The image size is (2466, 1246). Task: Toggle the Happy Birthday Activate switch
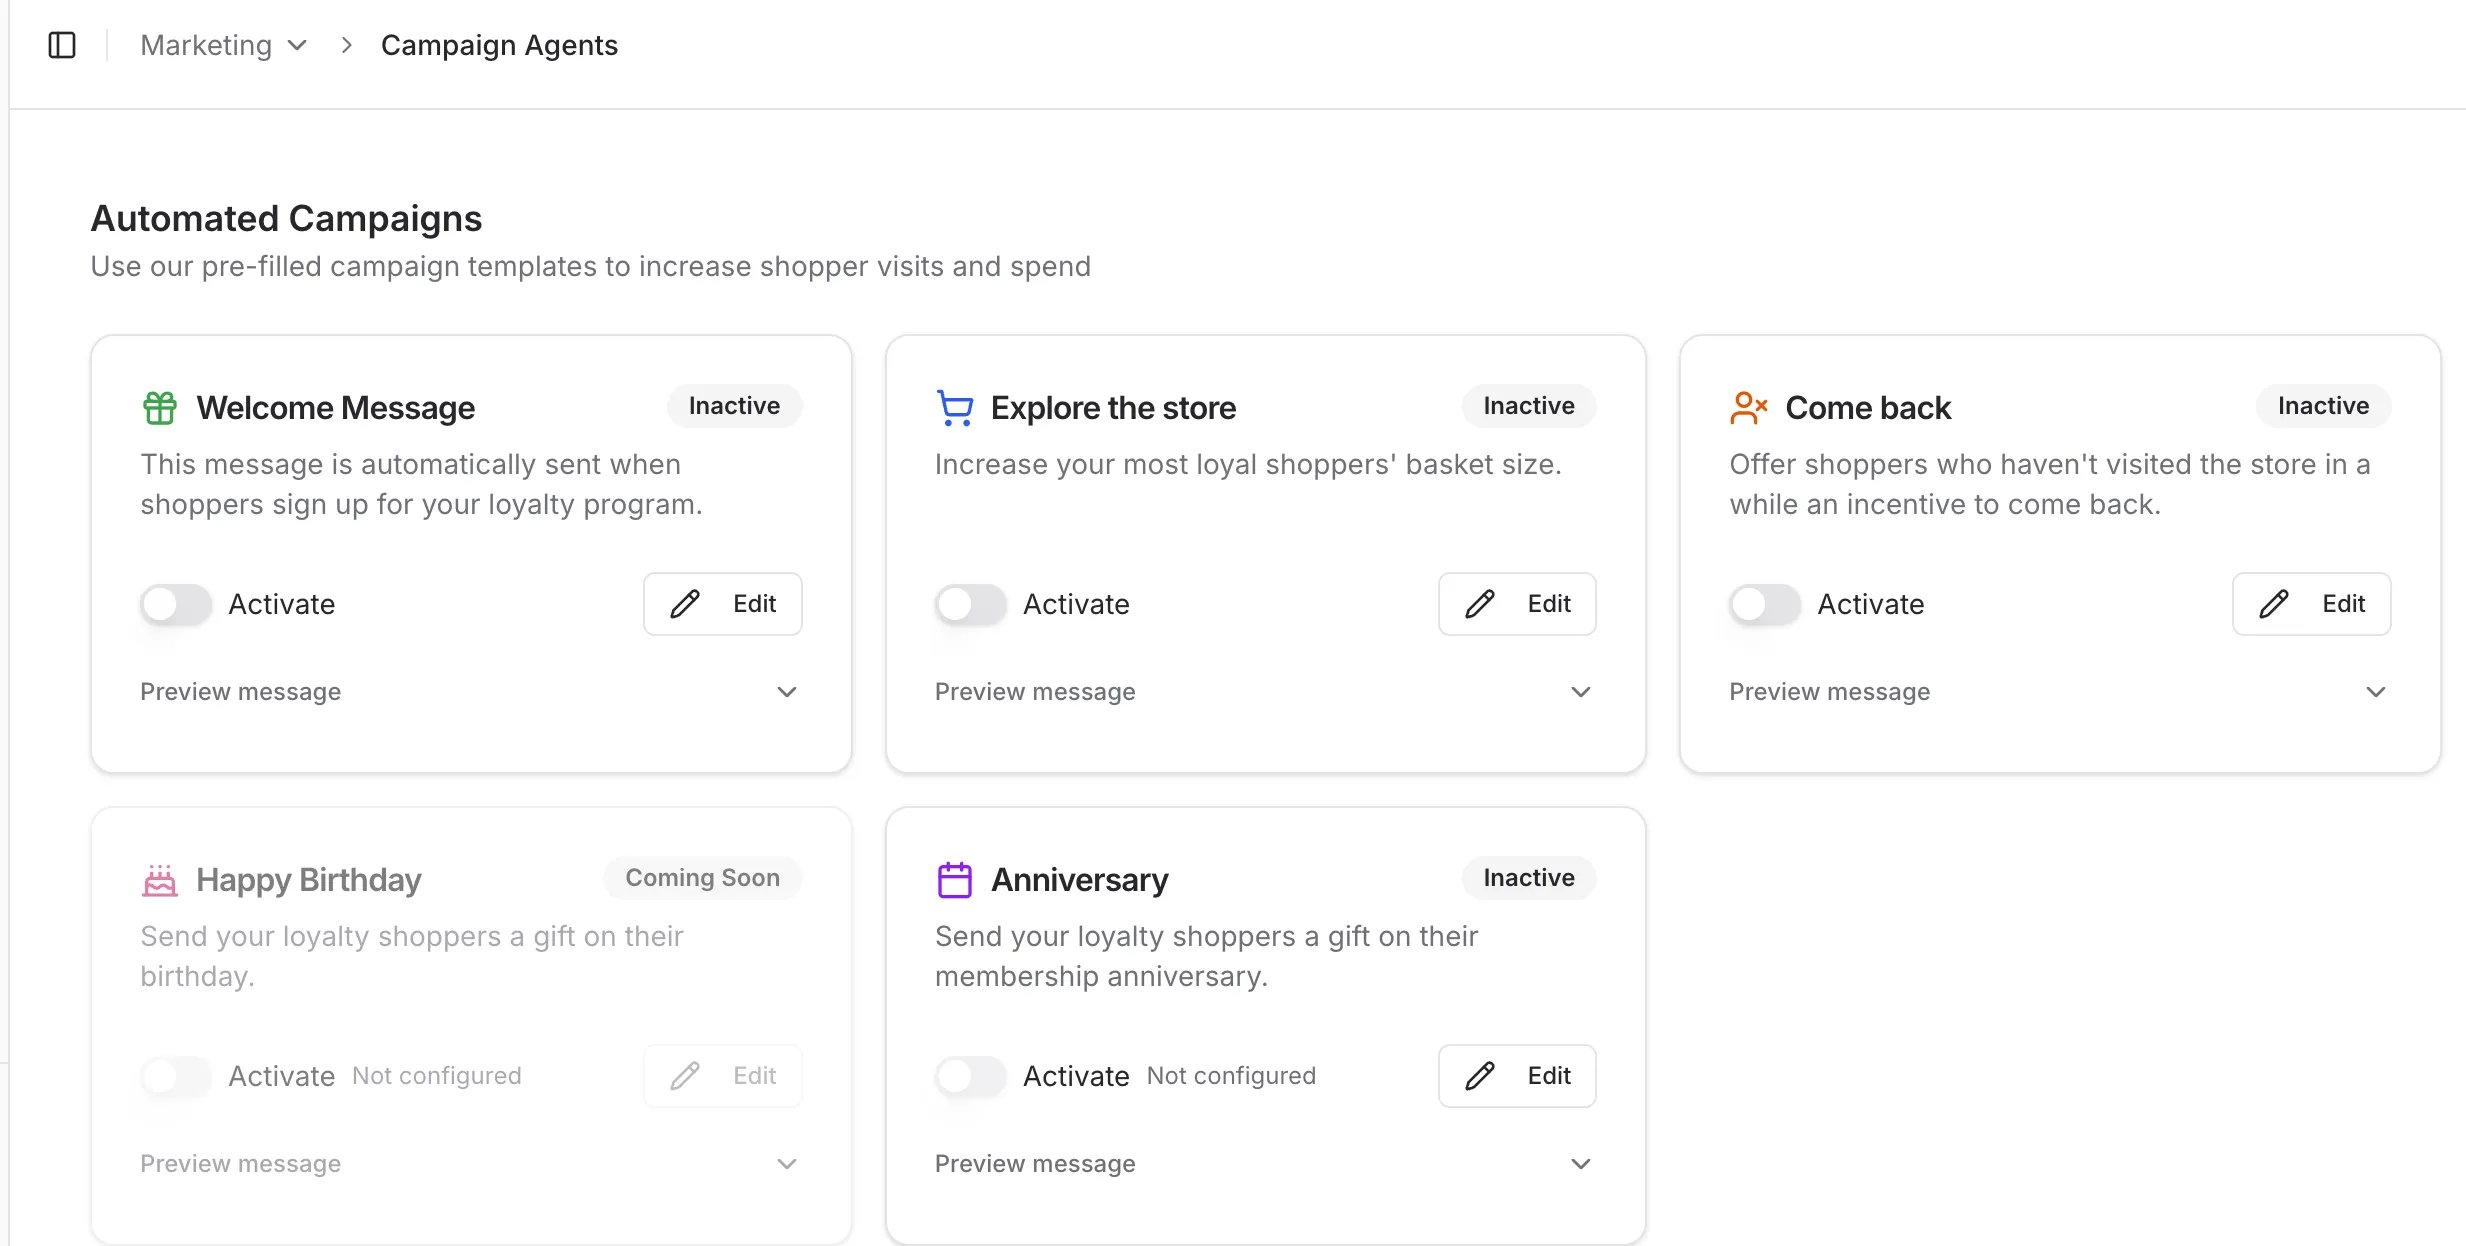pos(176,1076)
